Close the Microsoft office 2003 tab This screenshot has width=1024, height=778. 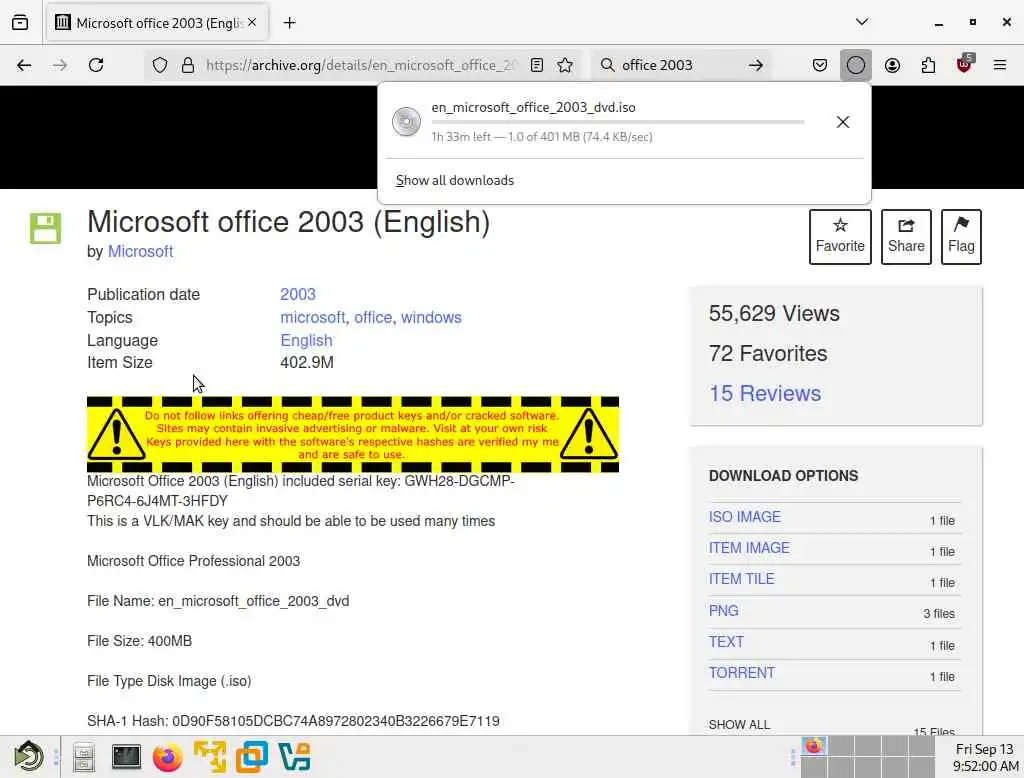pos(252,23)
